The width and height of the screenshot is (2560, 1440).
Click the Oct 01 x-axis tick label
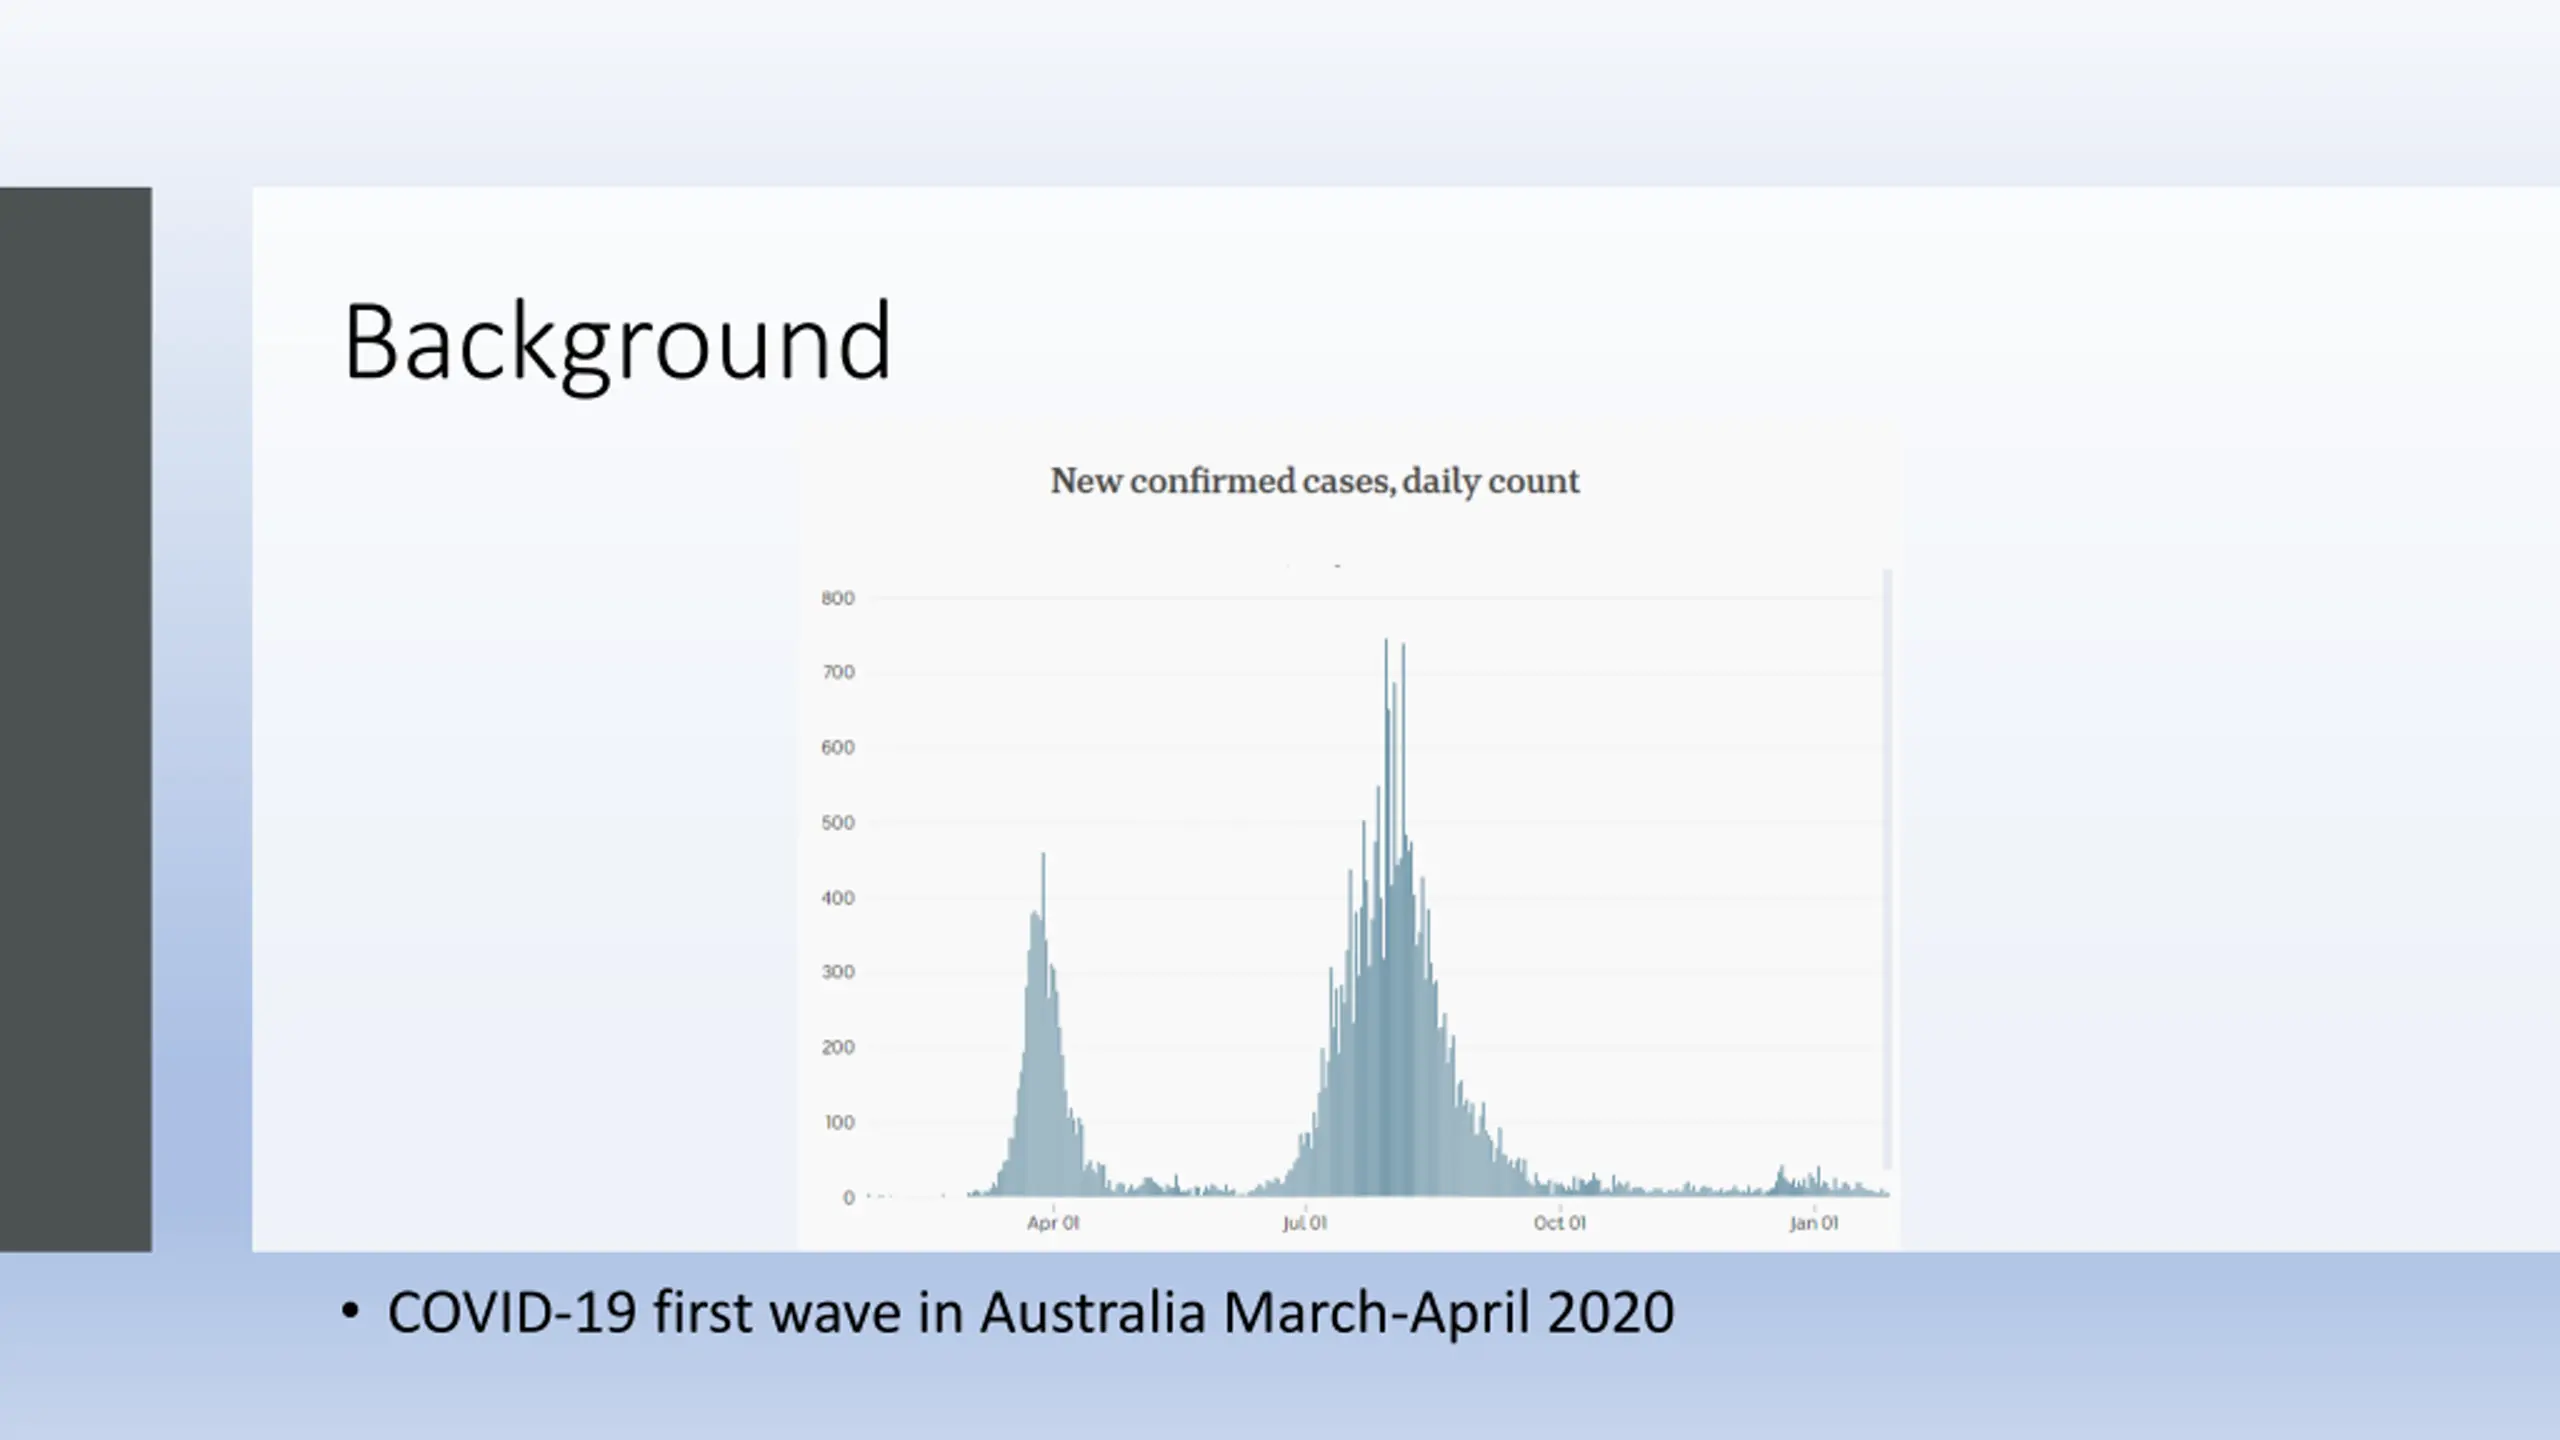click(x=1559, y=1222)
